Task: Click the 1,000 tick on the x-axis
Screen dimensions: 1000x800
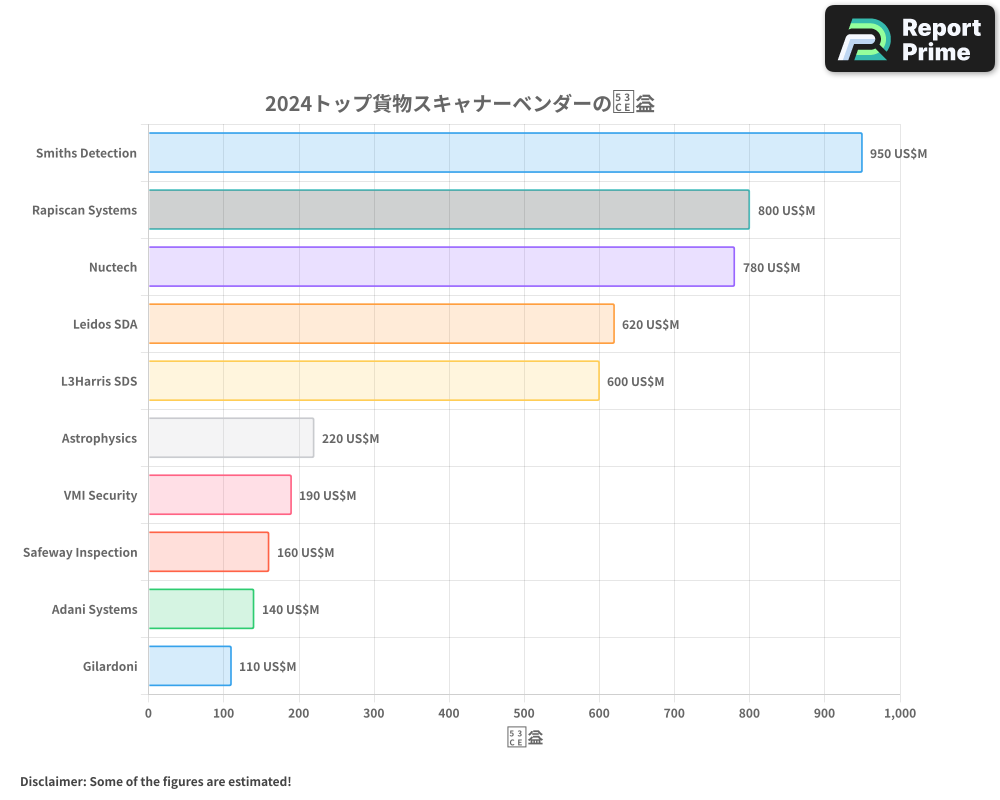Action: 899,713
